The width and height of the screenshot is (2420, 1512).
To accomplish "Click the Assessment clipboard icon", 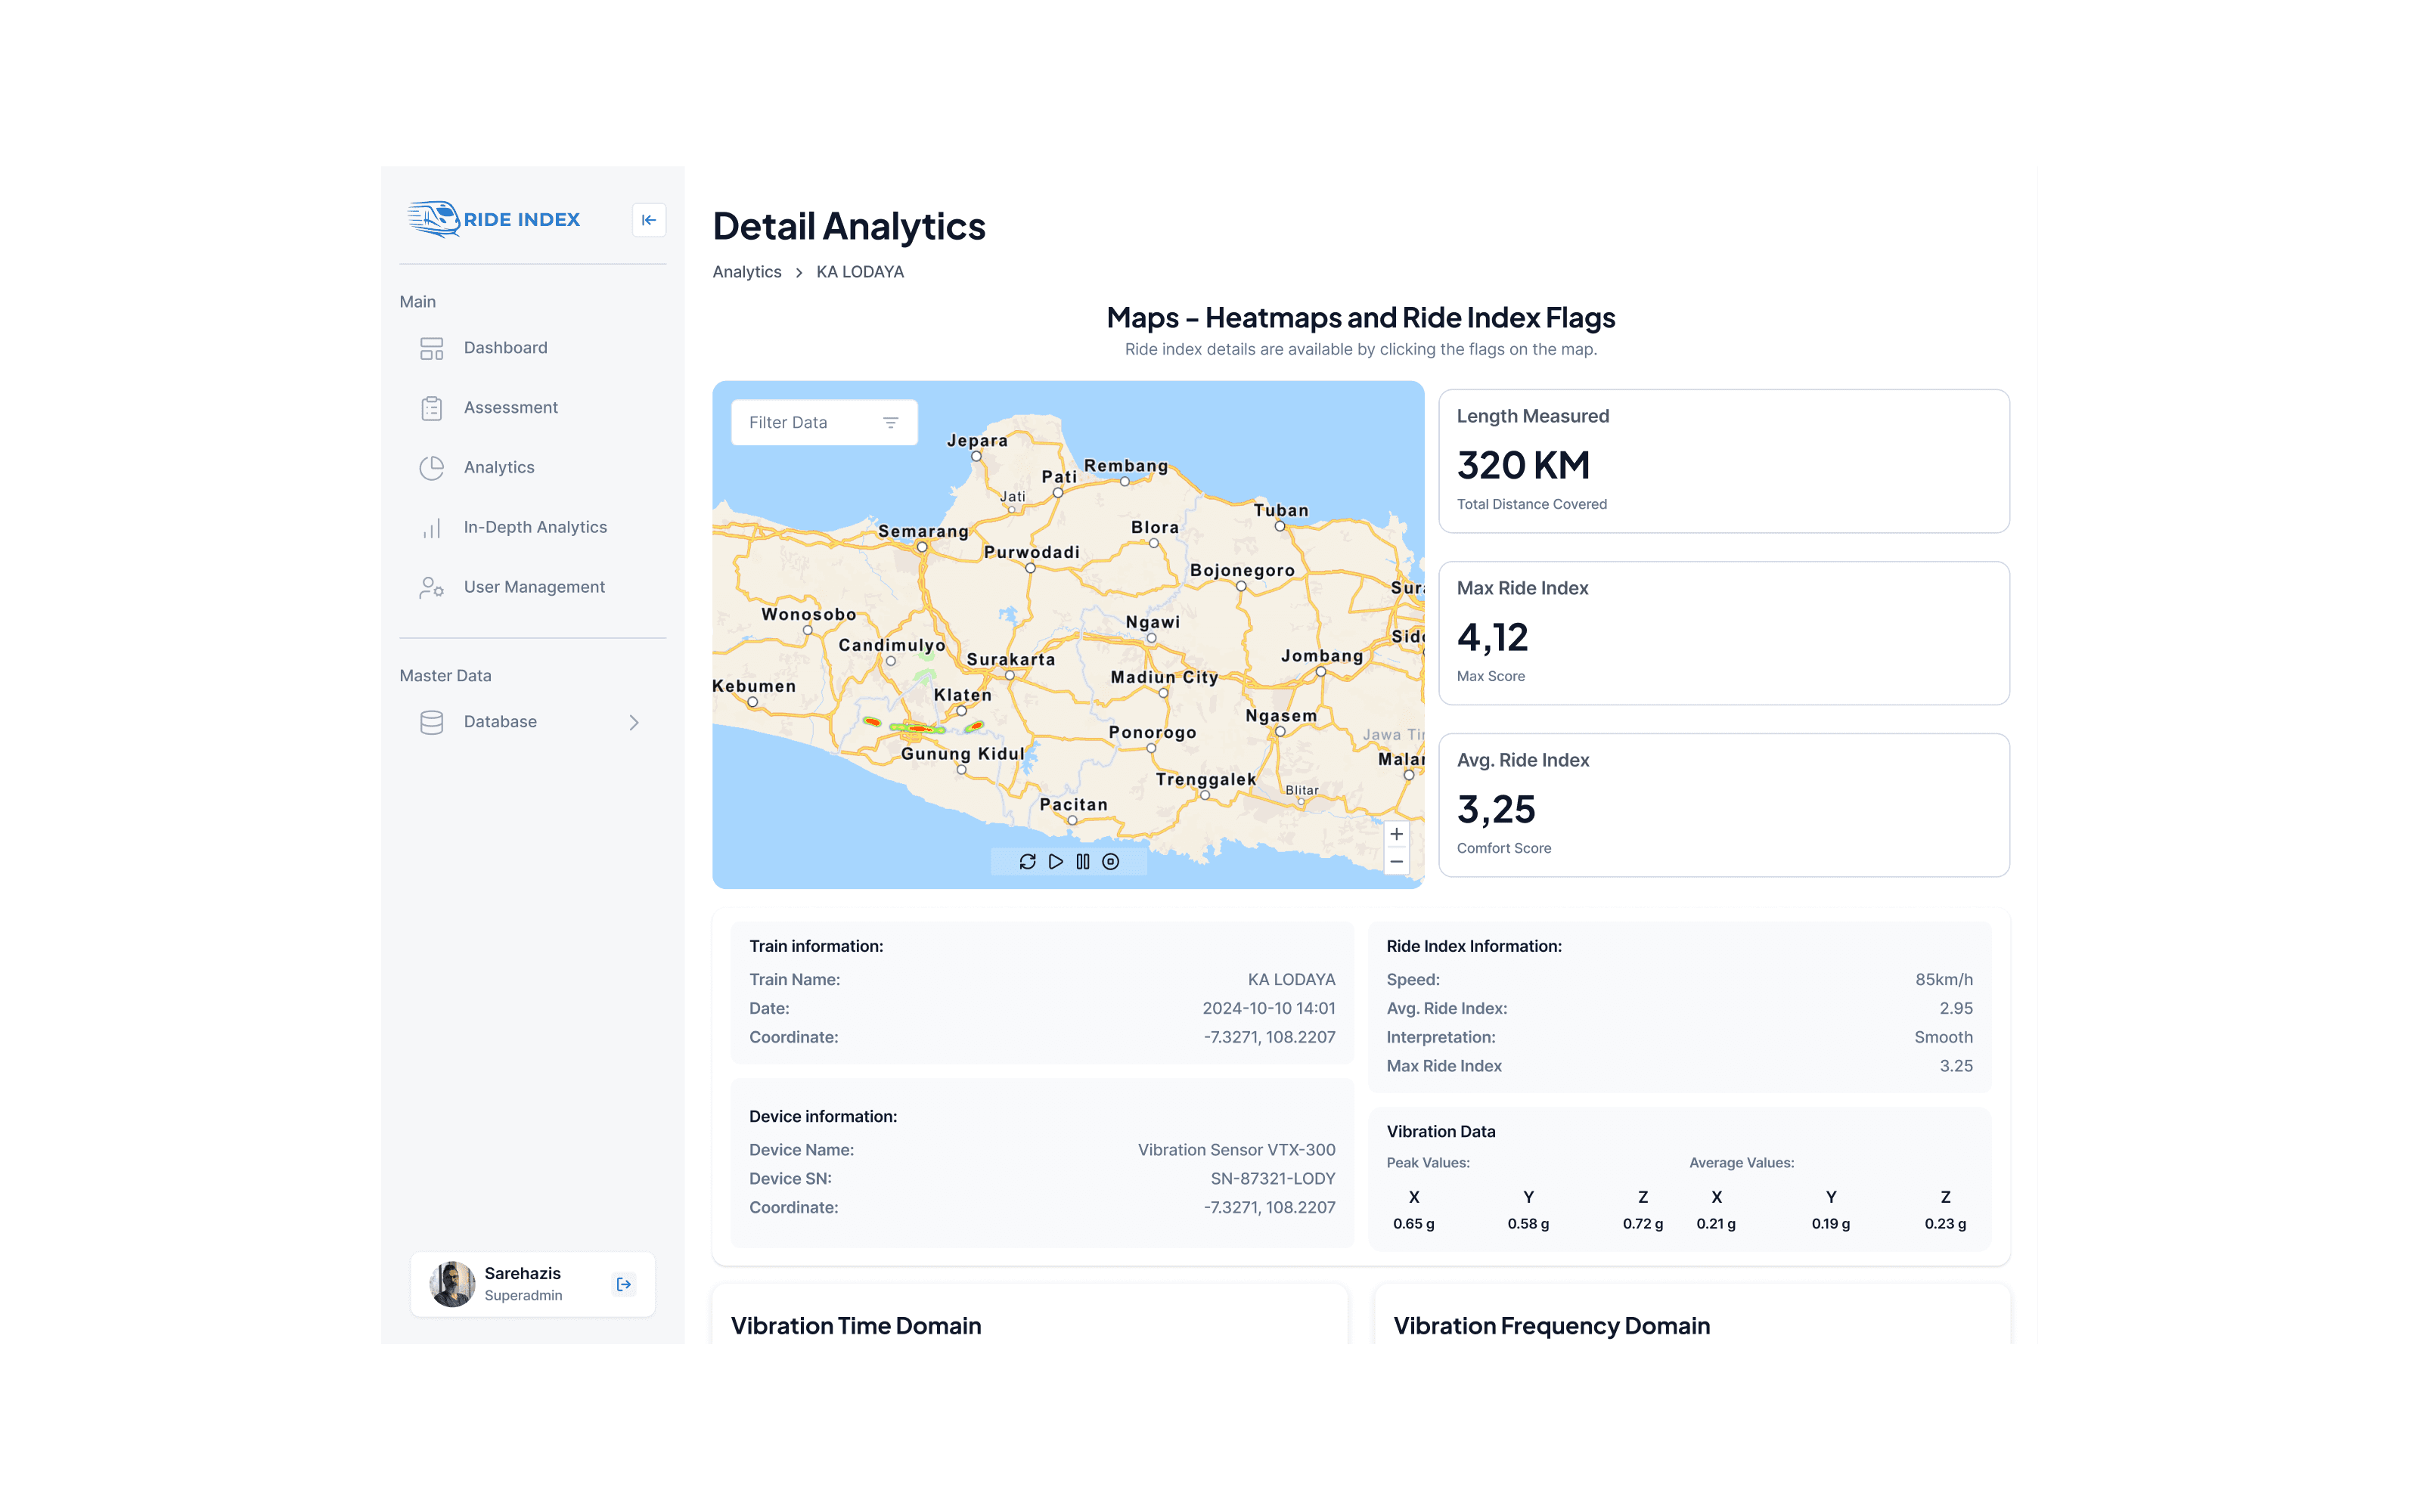I will pos(431,408).
